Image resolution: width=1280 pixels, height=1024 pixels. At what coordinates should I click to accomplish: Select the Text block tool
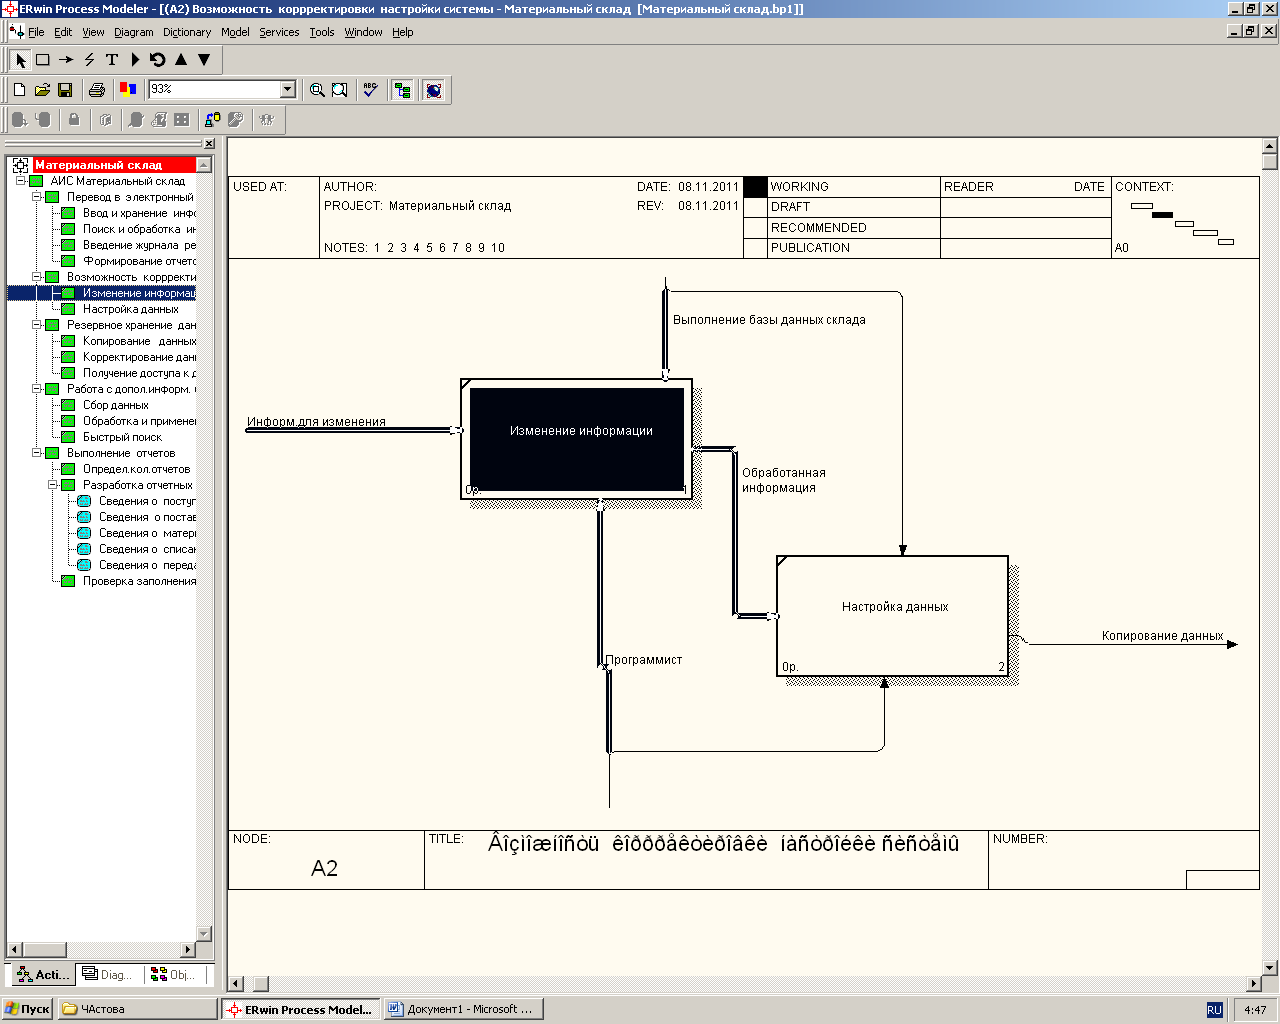[112, 60]
